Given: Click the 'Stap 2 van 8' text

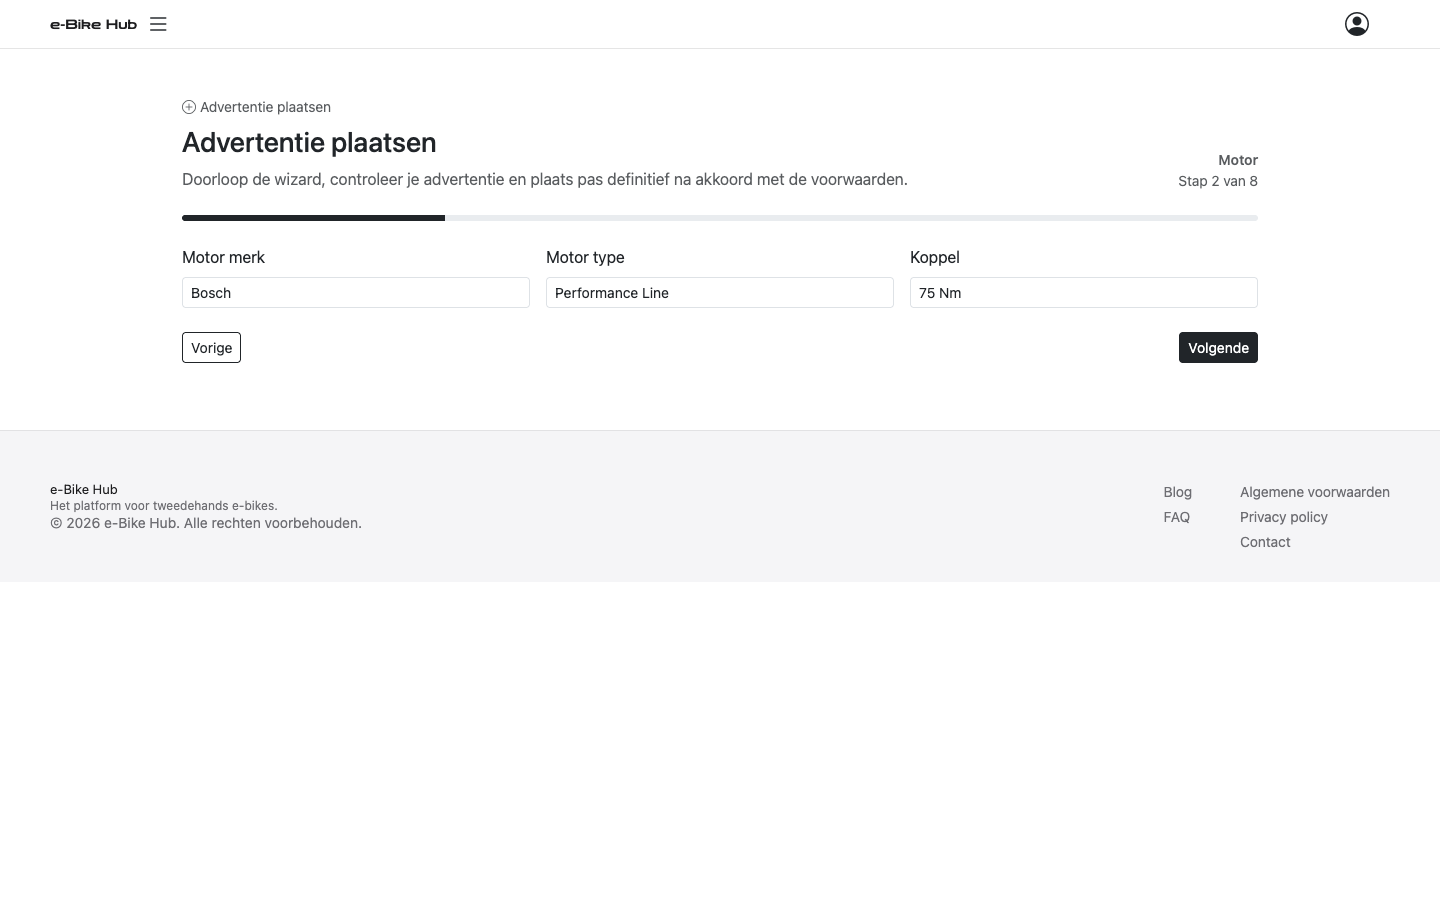Looking at the screenshot, I should 1218,181.
